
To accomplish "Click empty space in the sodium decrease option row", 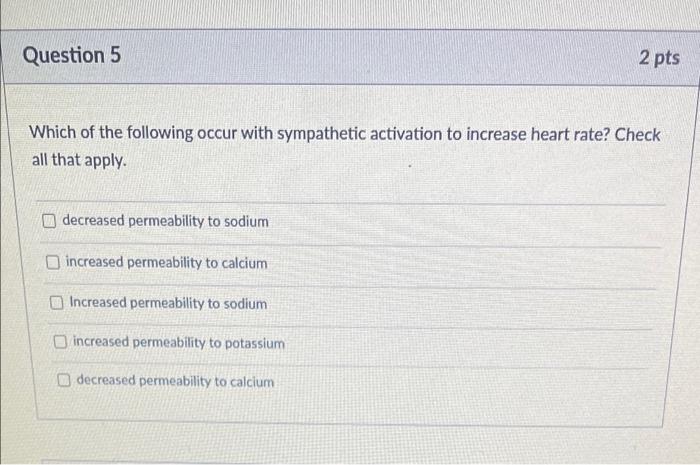I will (464, 223).
